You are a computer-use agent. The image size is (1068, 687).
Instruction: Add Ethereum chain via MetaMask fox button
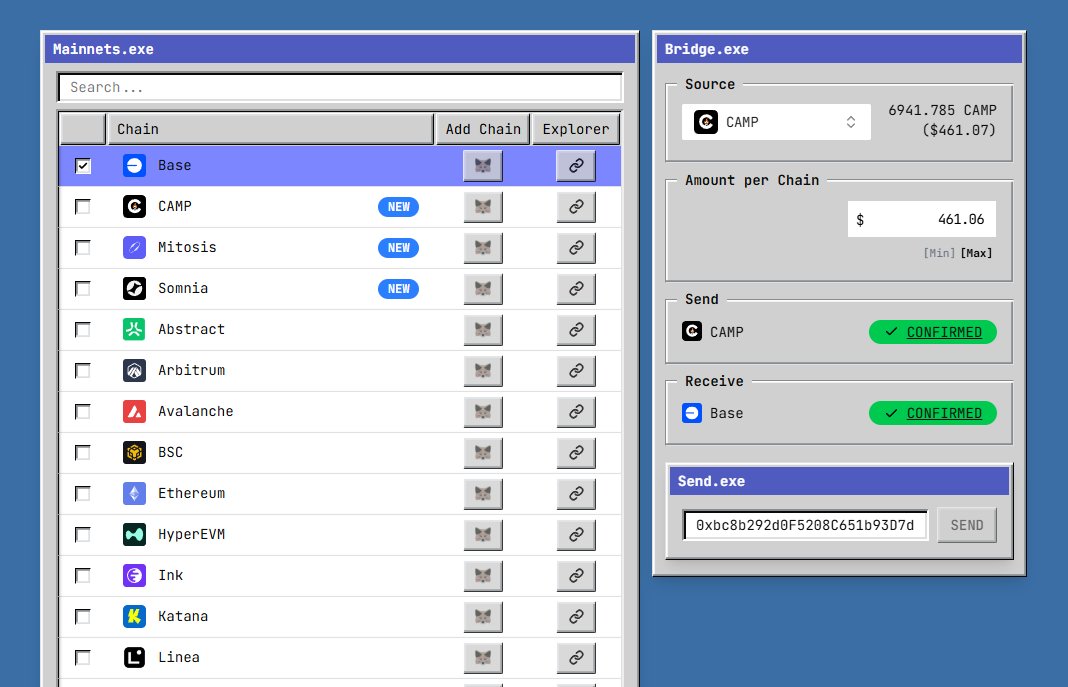(x=483, y=494)
